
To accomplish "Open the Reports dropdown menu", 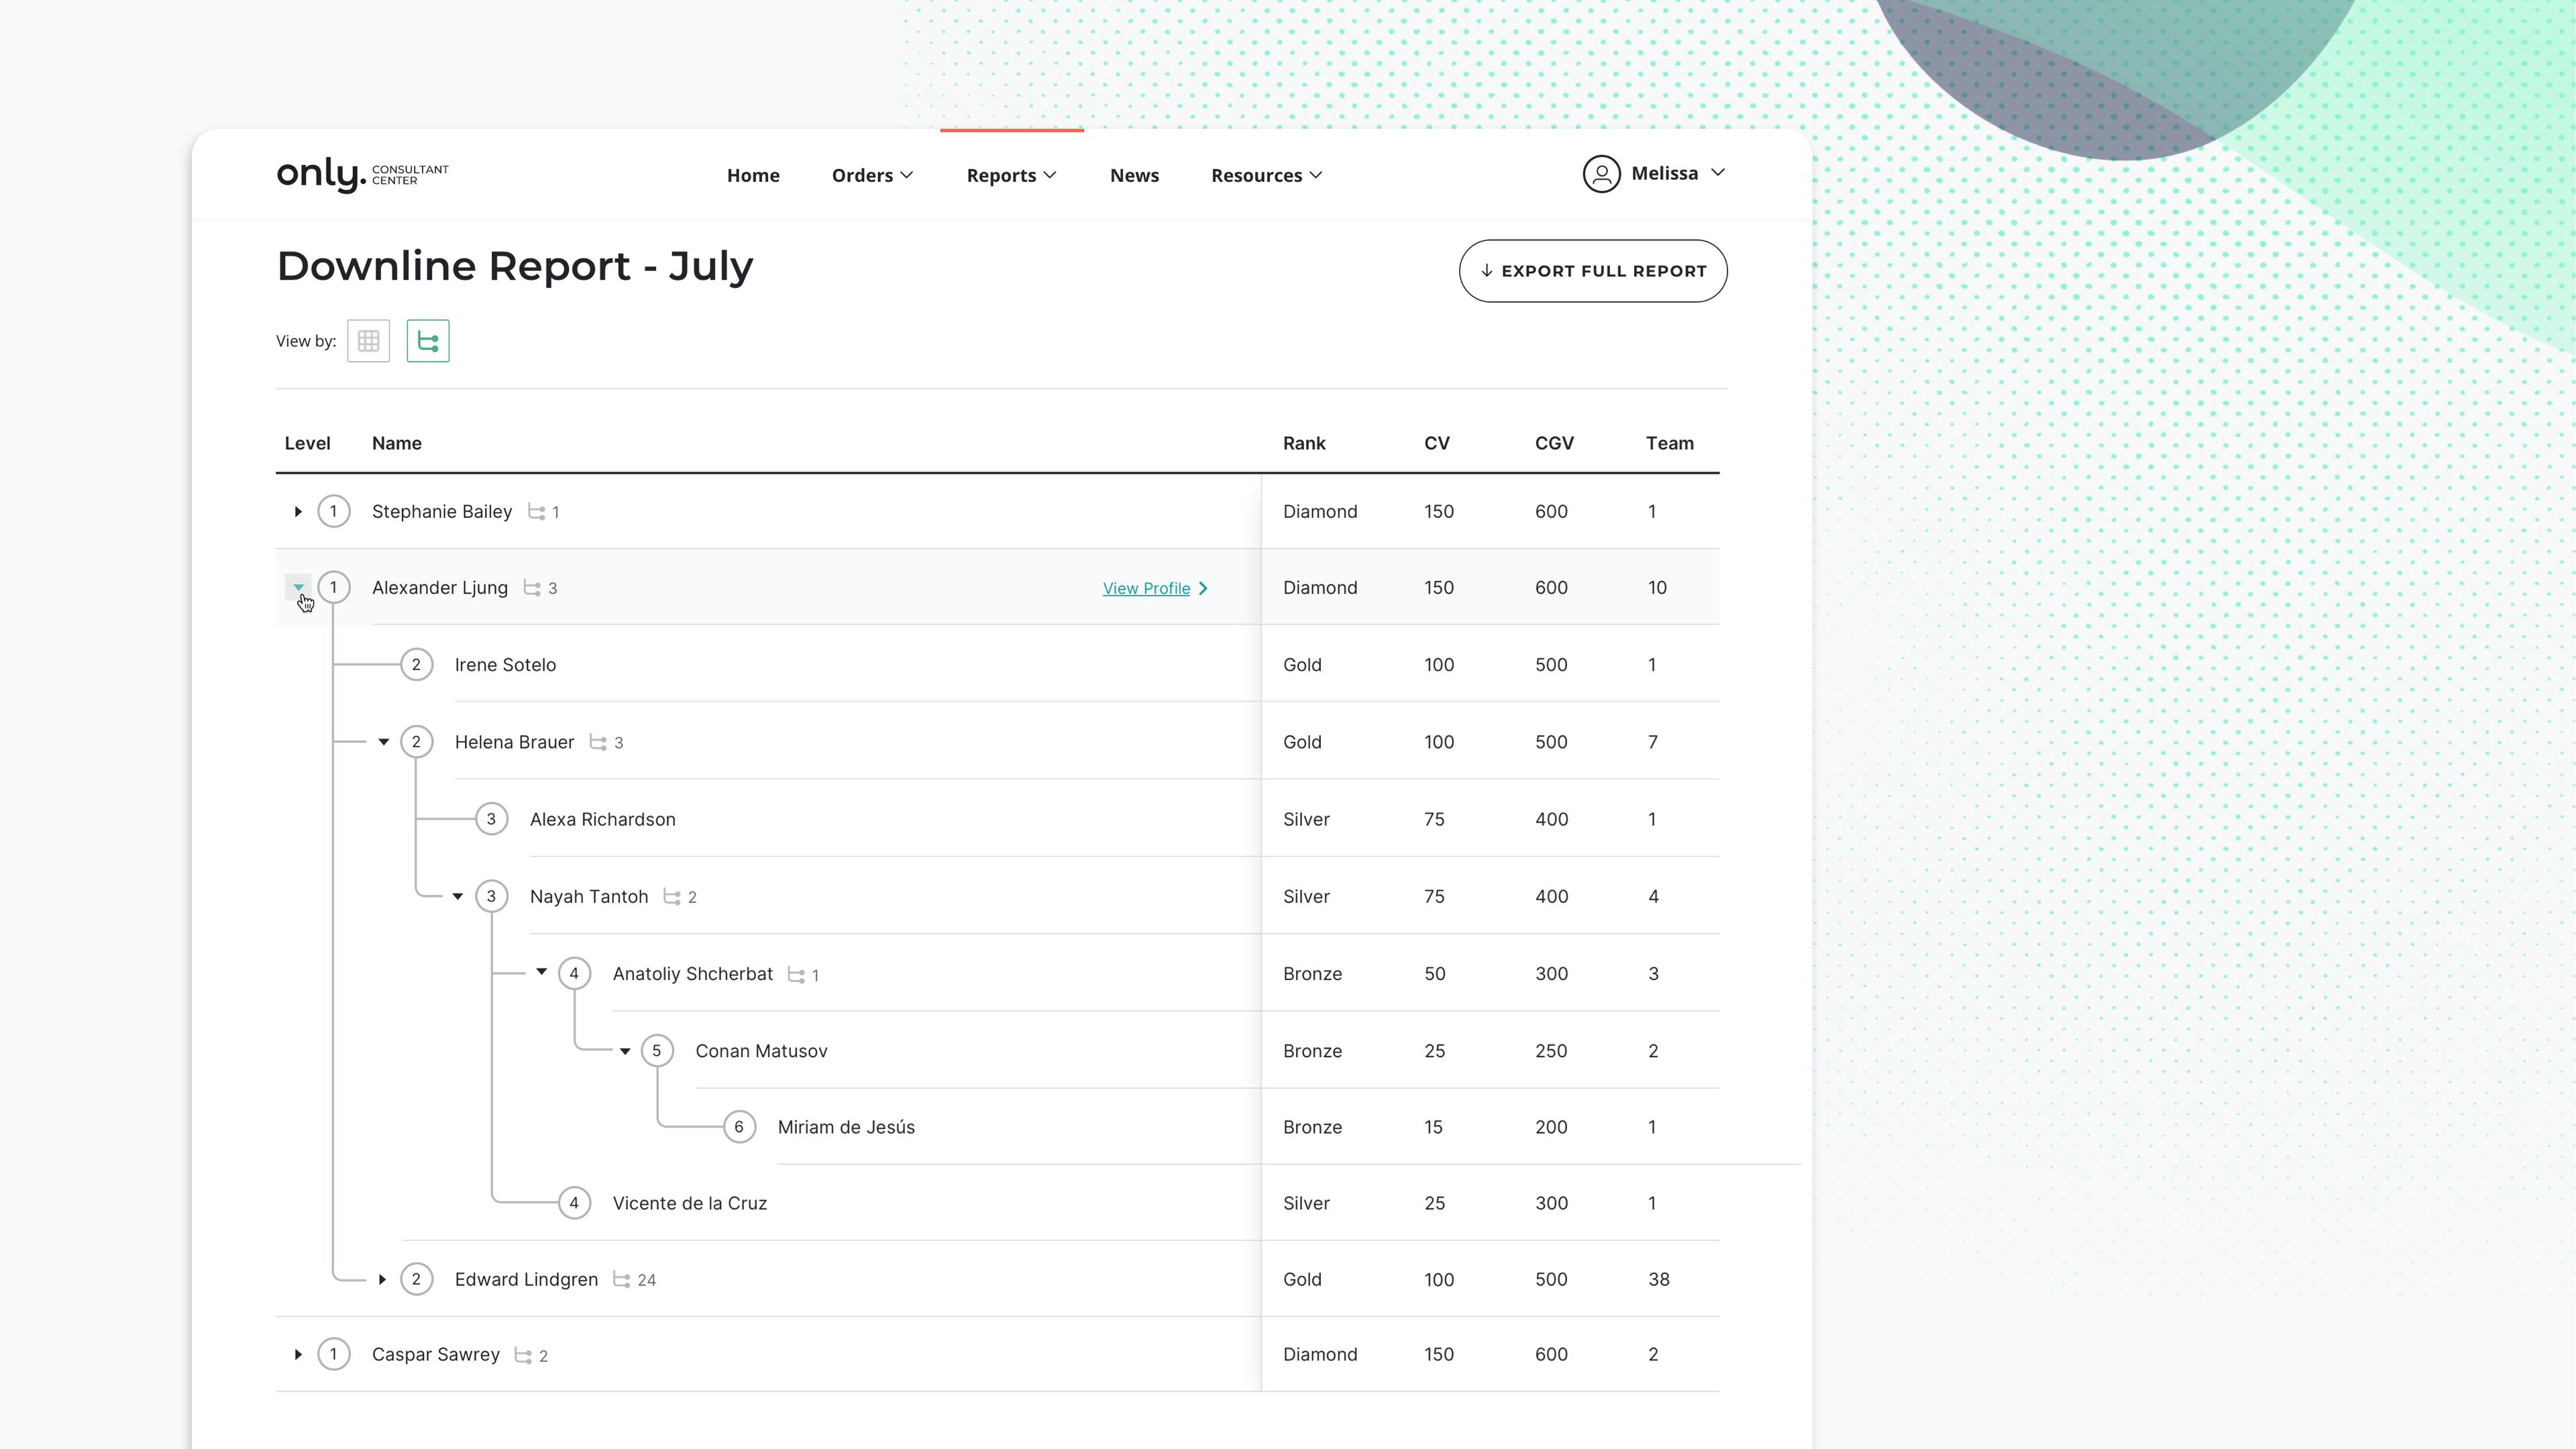I will pos(1010,175).
